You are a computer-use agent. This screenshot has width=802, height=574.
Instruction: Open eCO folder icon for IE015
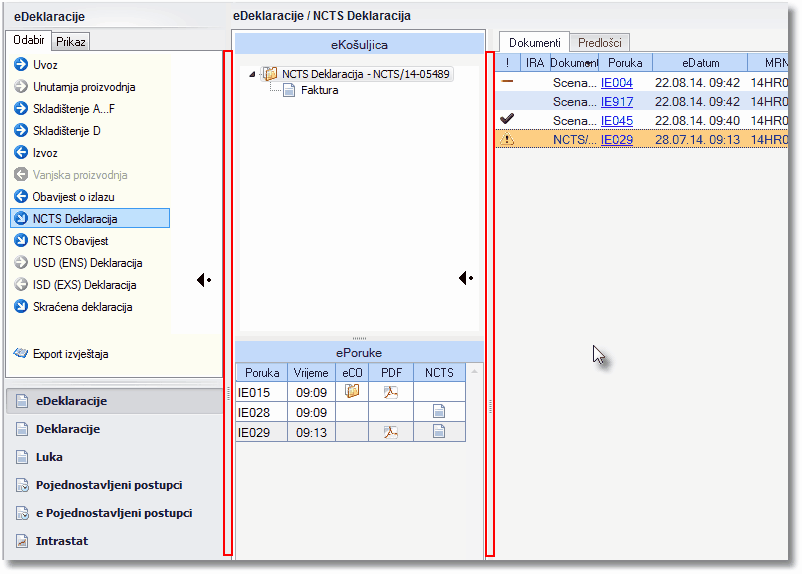[352, 391]
